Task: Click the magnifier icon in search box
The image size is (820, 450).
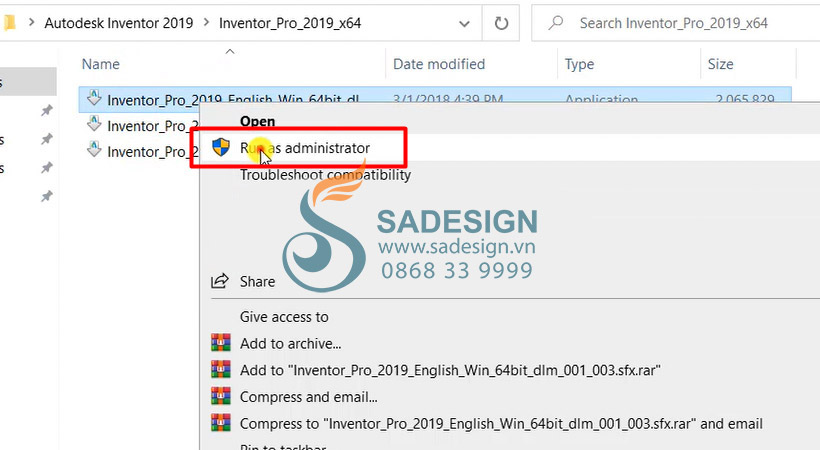Action: click(x=556, y=22)
